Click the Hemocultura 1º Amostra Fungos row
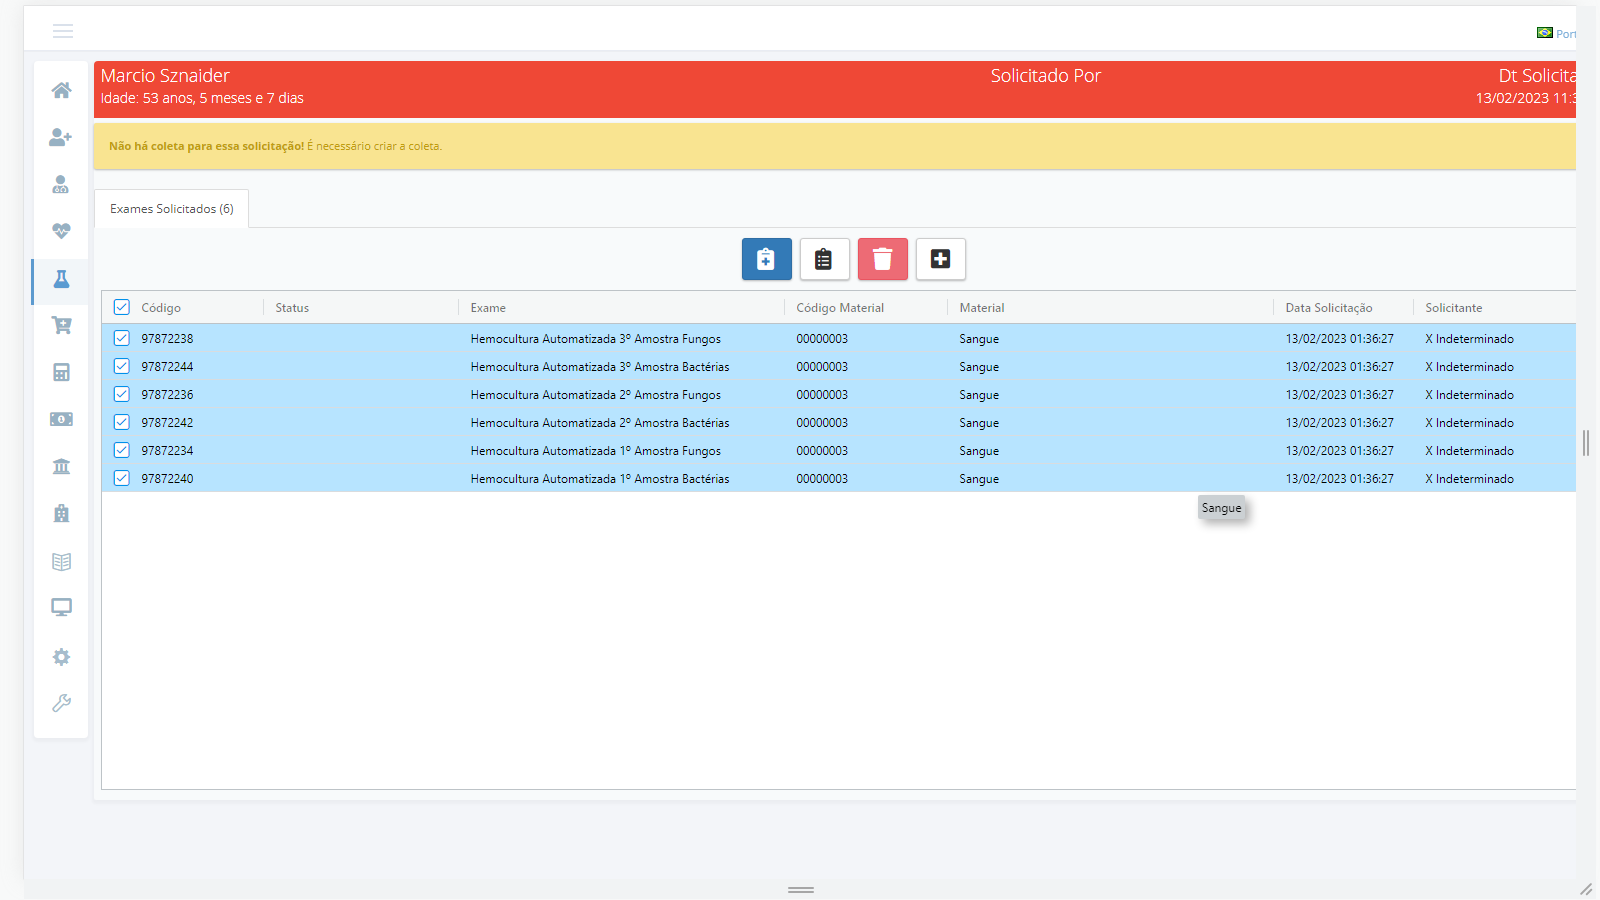 (x=595, y=451)
